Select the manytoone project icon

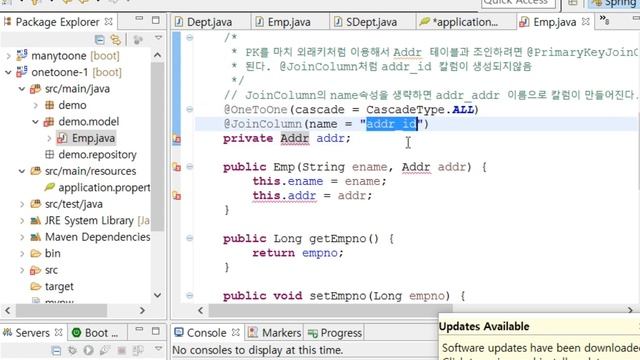(22, 55)
